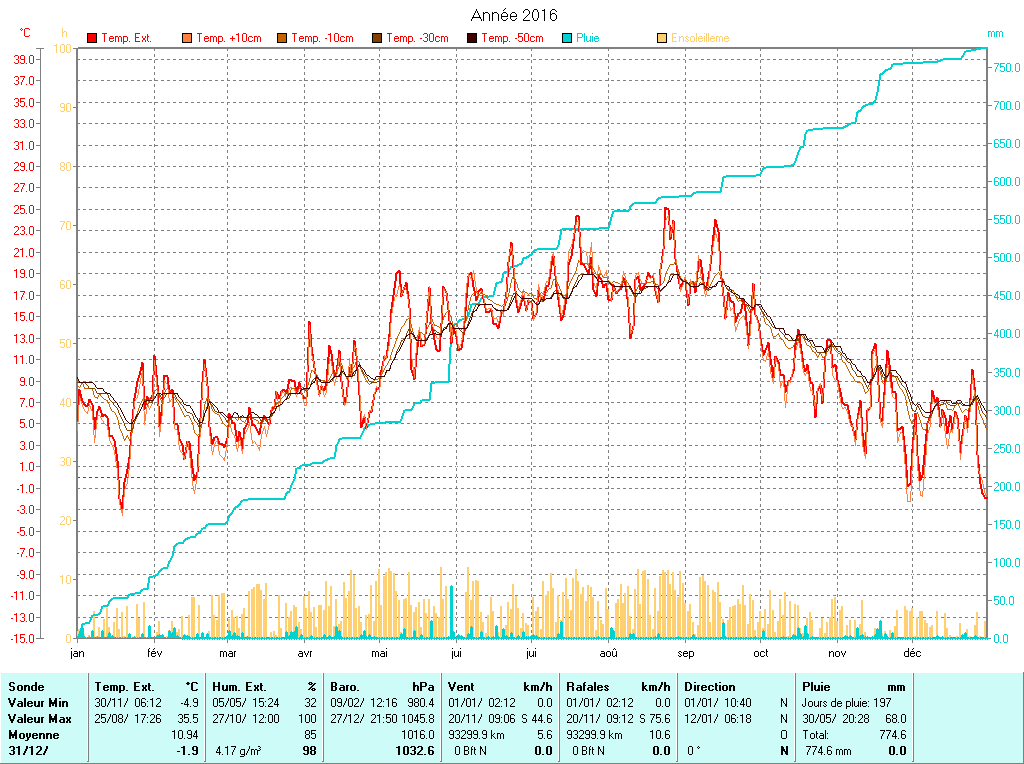Image resolution: width=1024 pixels, height=764 pixels.
Task: Select the 'Valeur Max' row label
Action: [36, 719]
